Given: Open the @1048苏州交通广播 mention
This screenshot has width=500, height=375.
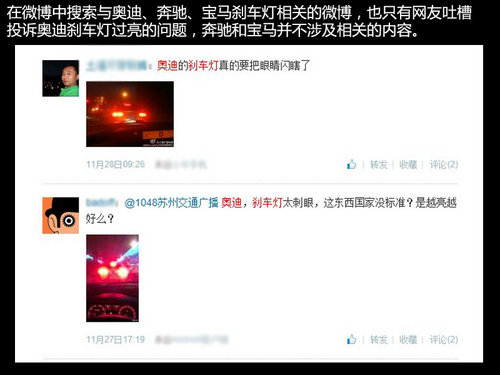Looking at the screenshot, I should [171, 202].
